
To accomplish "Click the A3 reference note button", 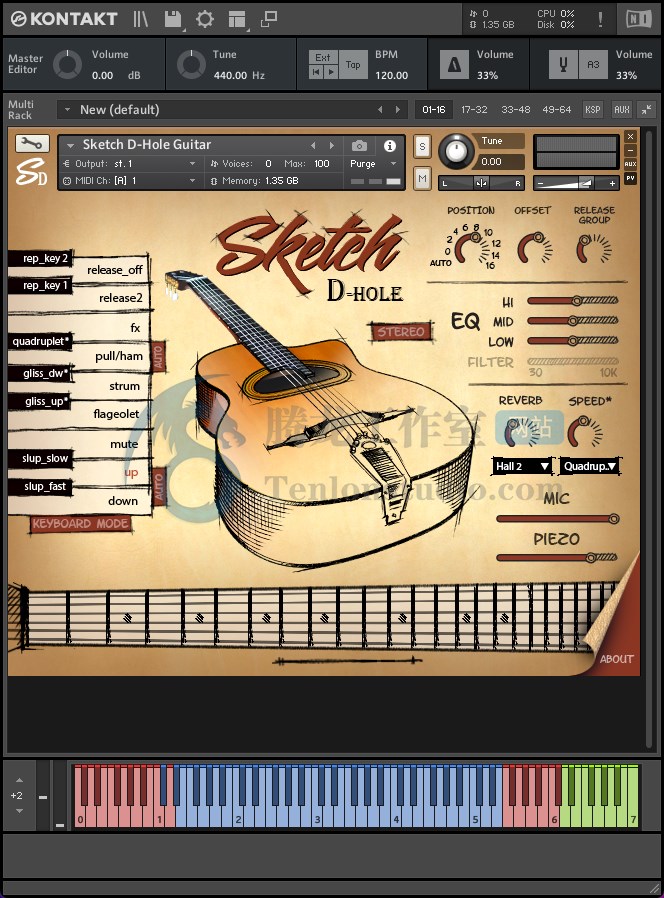I will pyautogui.click(x=593, y=65).
